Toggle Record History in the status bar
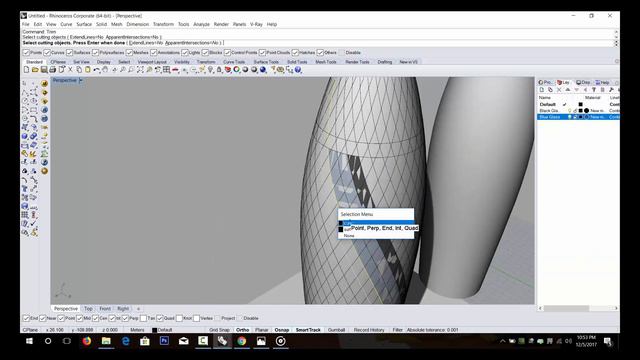 click(369, 330)
